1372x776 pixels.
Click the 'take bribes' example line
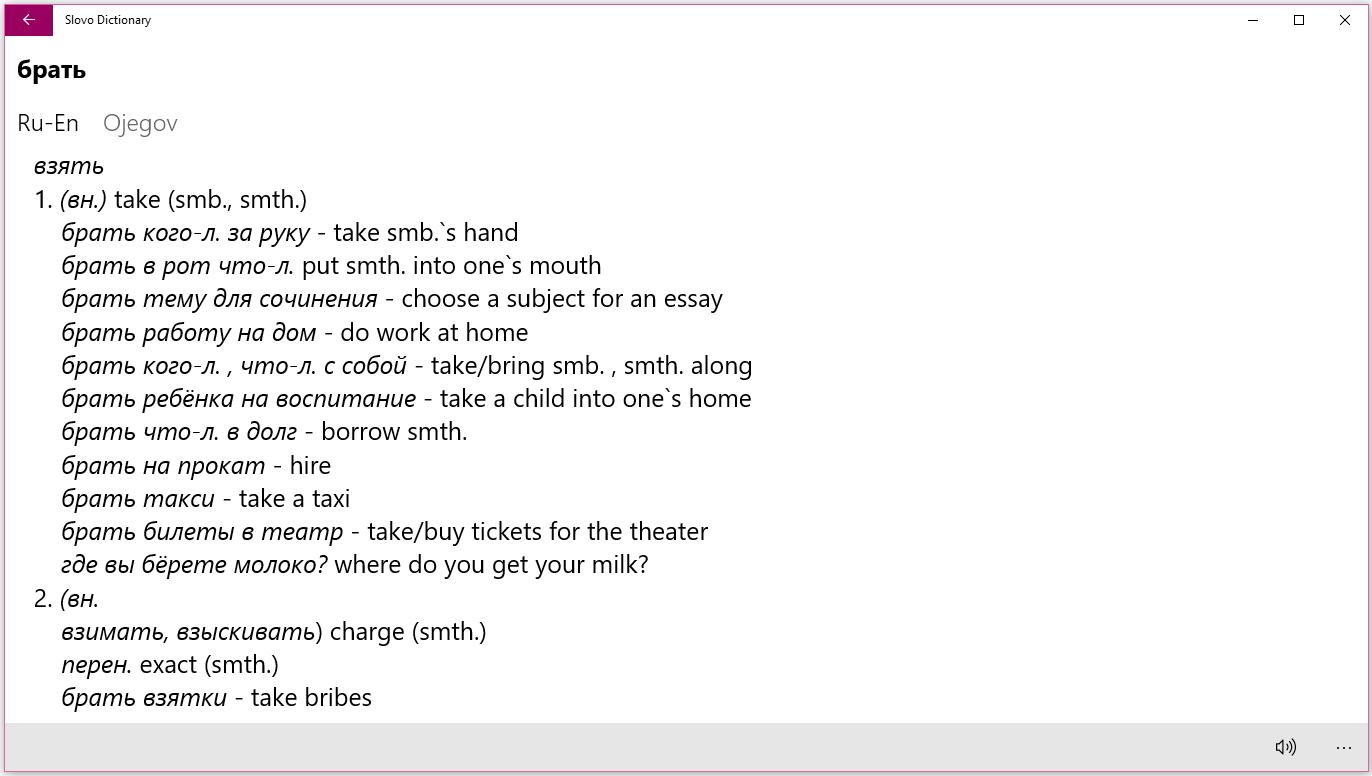pyautogui.click(x=217, y=698)
